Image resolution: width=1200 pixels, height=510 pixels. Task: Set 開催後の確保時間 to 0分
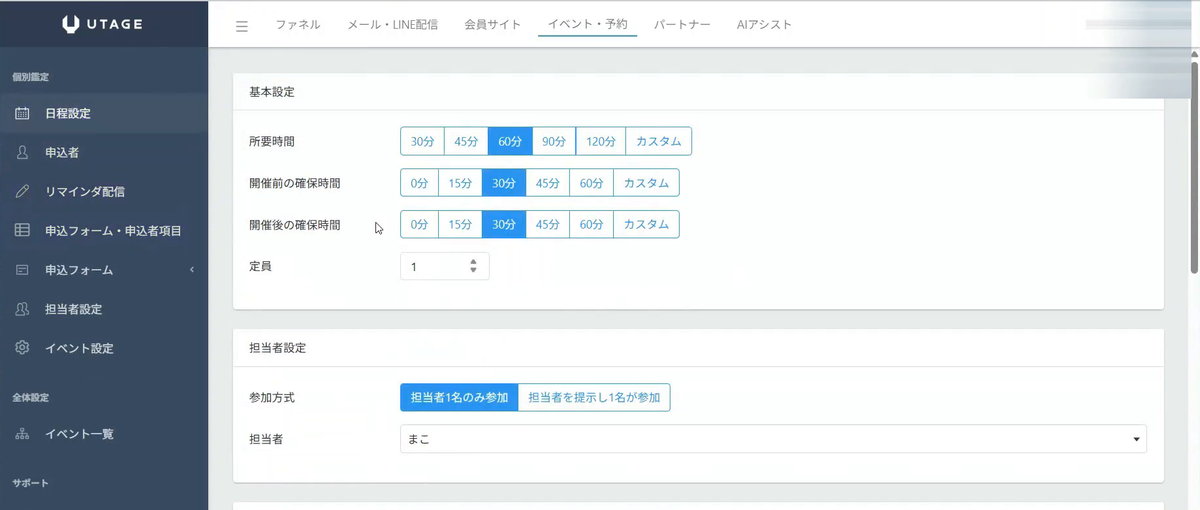coord(419,225)
